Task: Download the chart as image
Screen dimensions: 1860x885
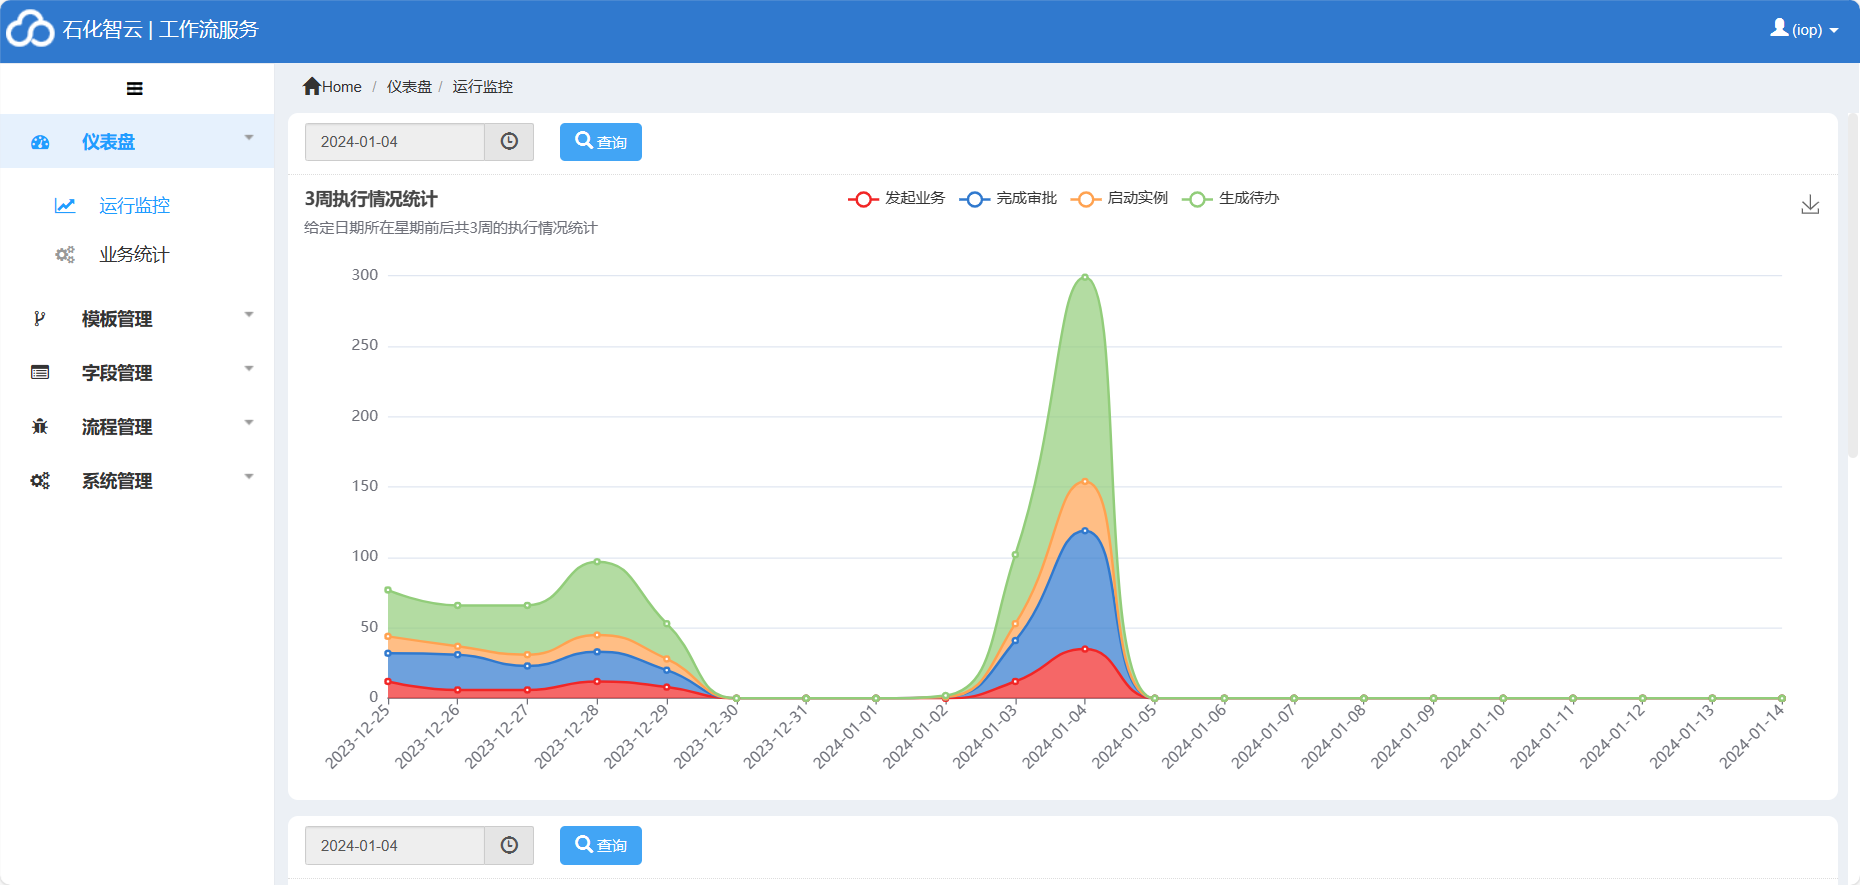Action: pos(1810,205)
